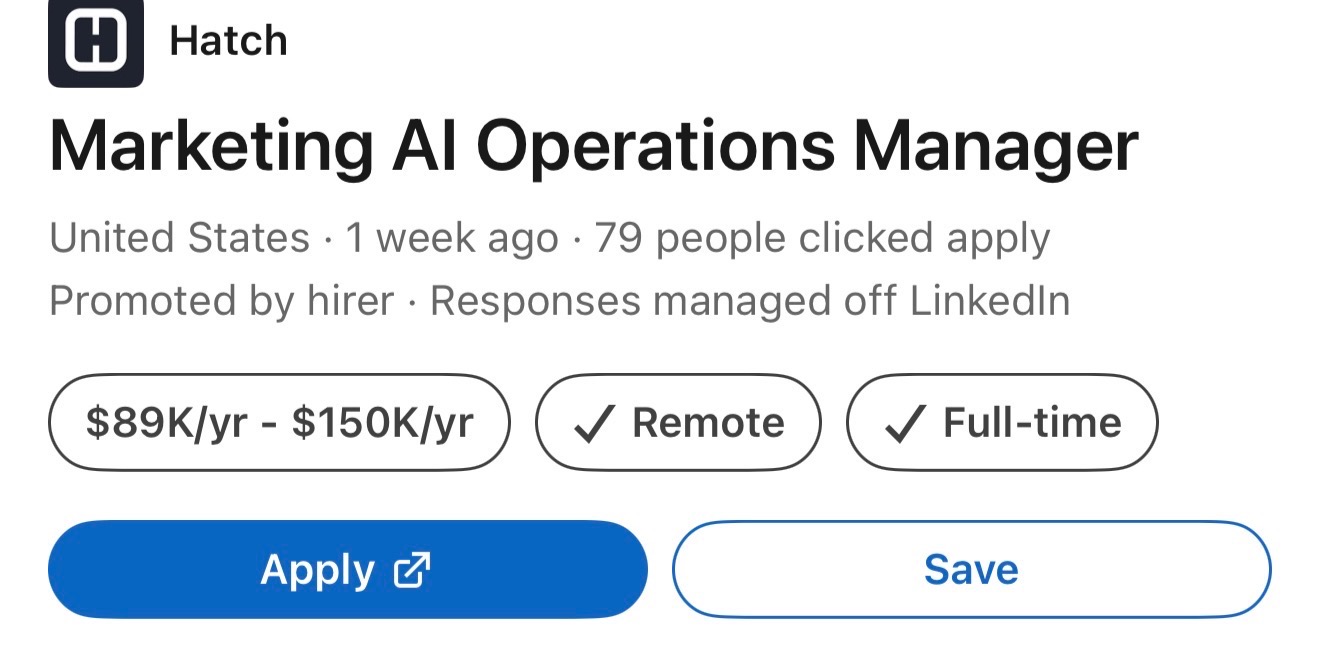Toggle the Remote workplace chip

(678, 423)
